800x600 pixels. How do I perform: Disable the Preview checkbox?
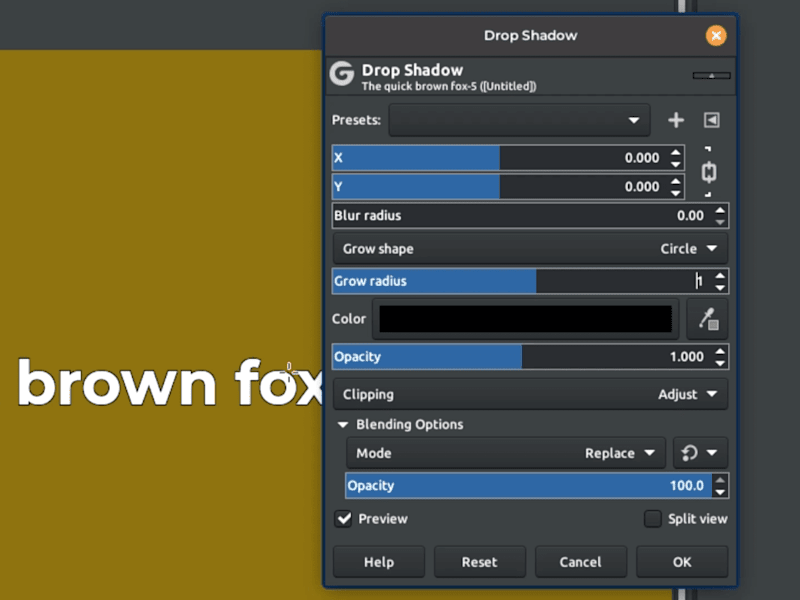344,519
